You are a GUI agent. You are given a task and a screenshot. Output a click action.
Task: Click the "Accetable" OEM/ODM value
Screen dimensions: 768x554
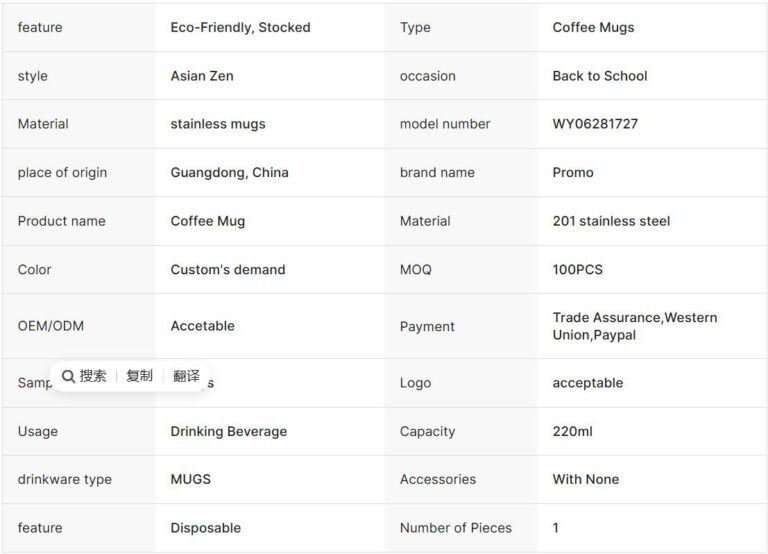pyautogui.click(x=202, y=326)
